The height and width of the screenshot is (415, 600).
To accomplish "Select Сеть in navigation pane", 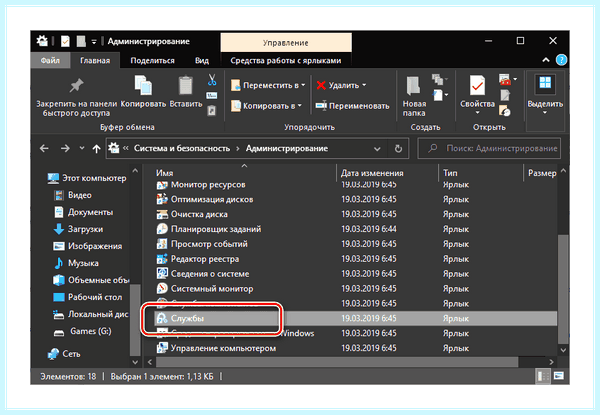I will [x=64, y=354].
